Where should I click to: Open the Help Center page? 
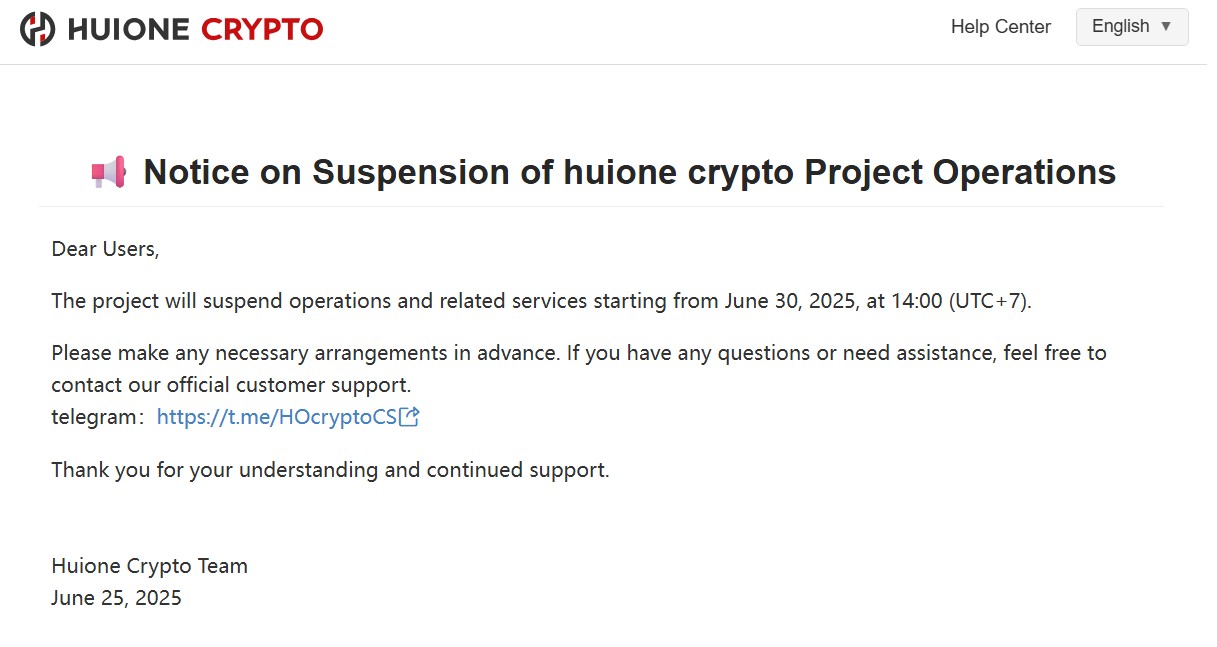[x=1000, y=27]
